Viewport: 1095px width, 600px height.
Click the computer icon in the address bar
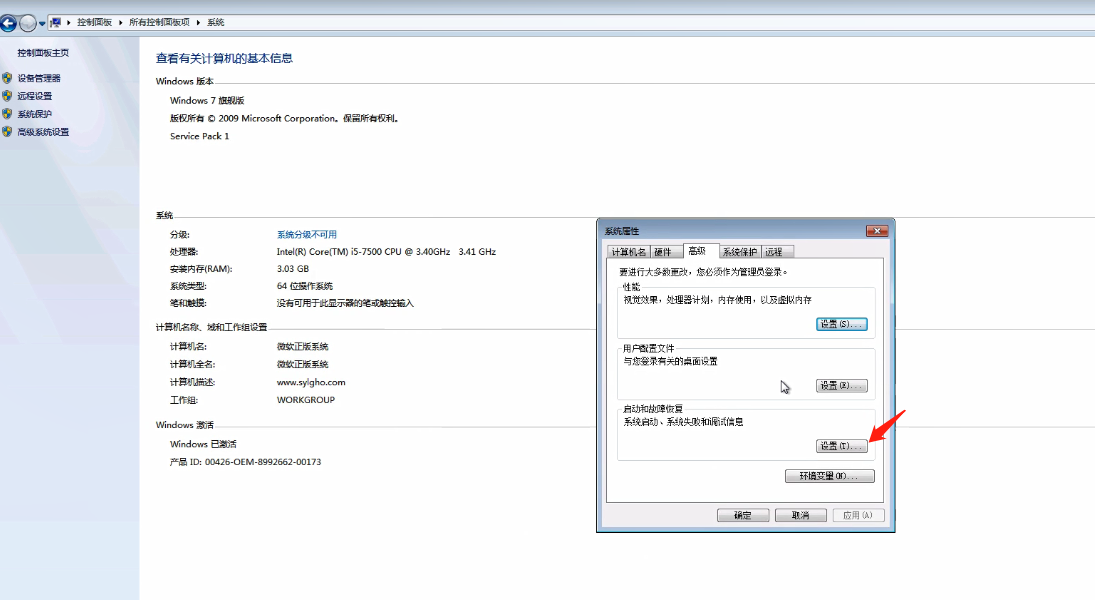point(55,22)
